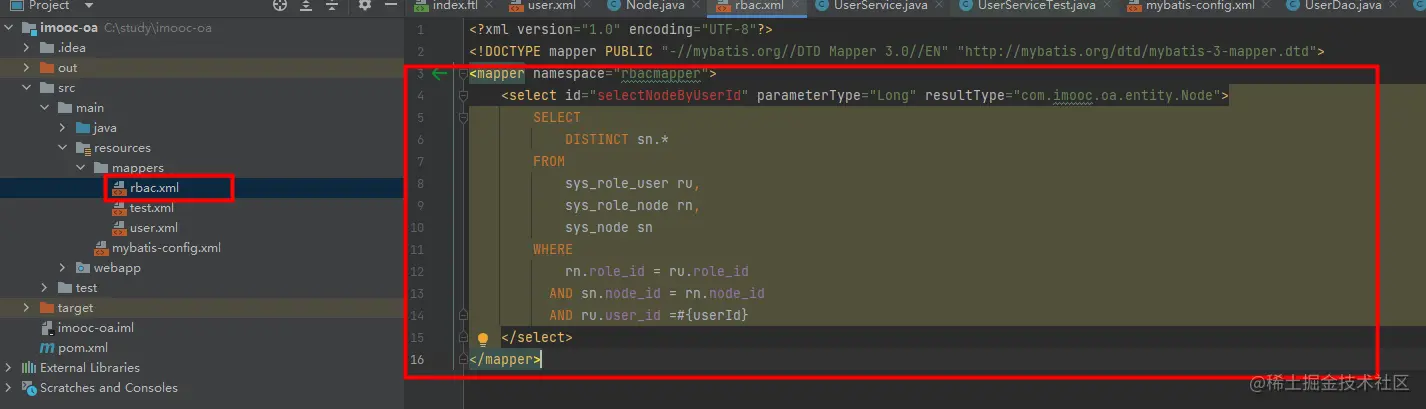Expand the java folder arrow
This screenshot has height=409, width=1426.
[x=63, y=128]
